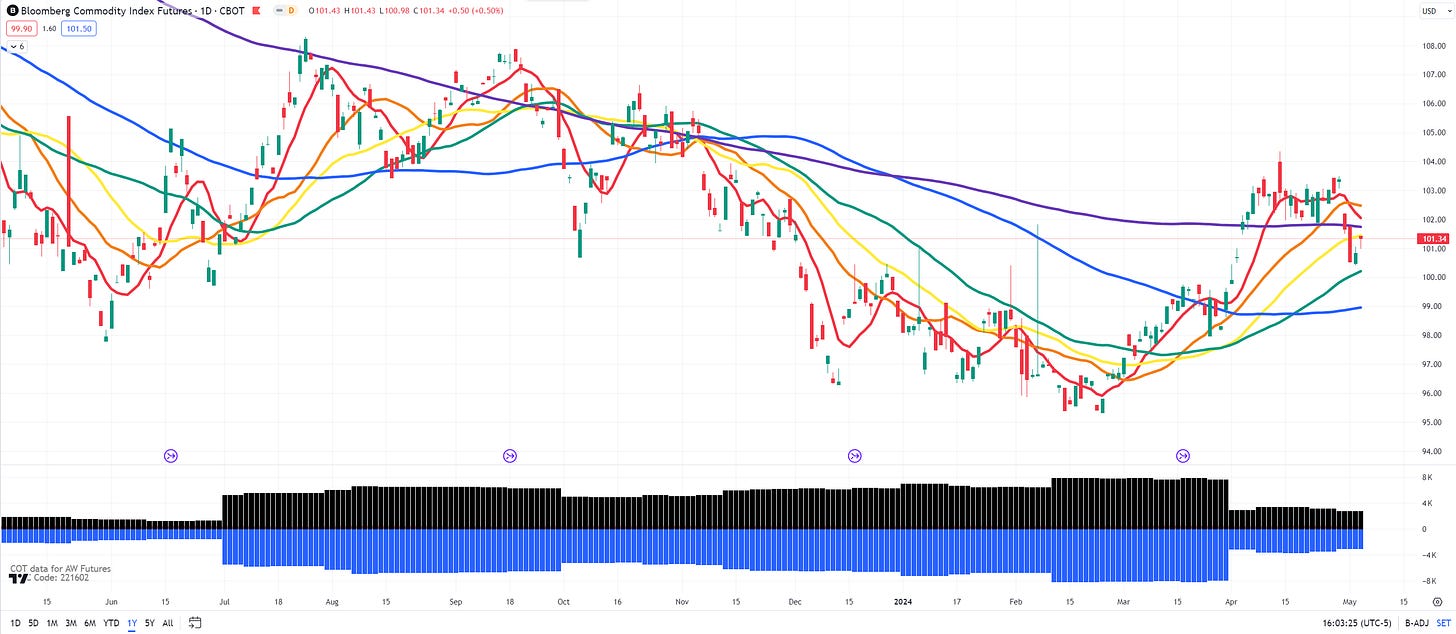The image size is (1456, 634).
Task: Select the 6M time range
Action: (90, 623)
